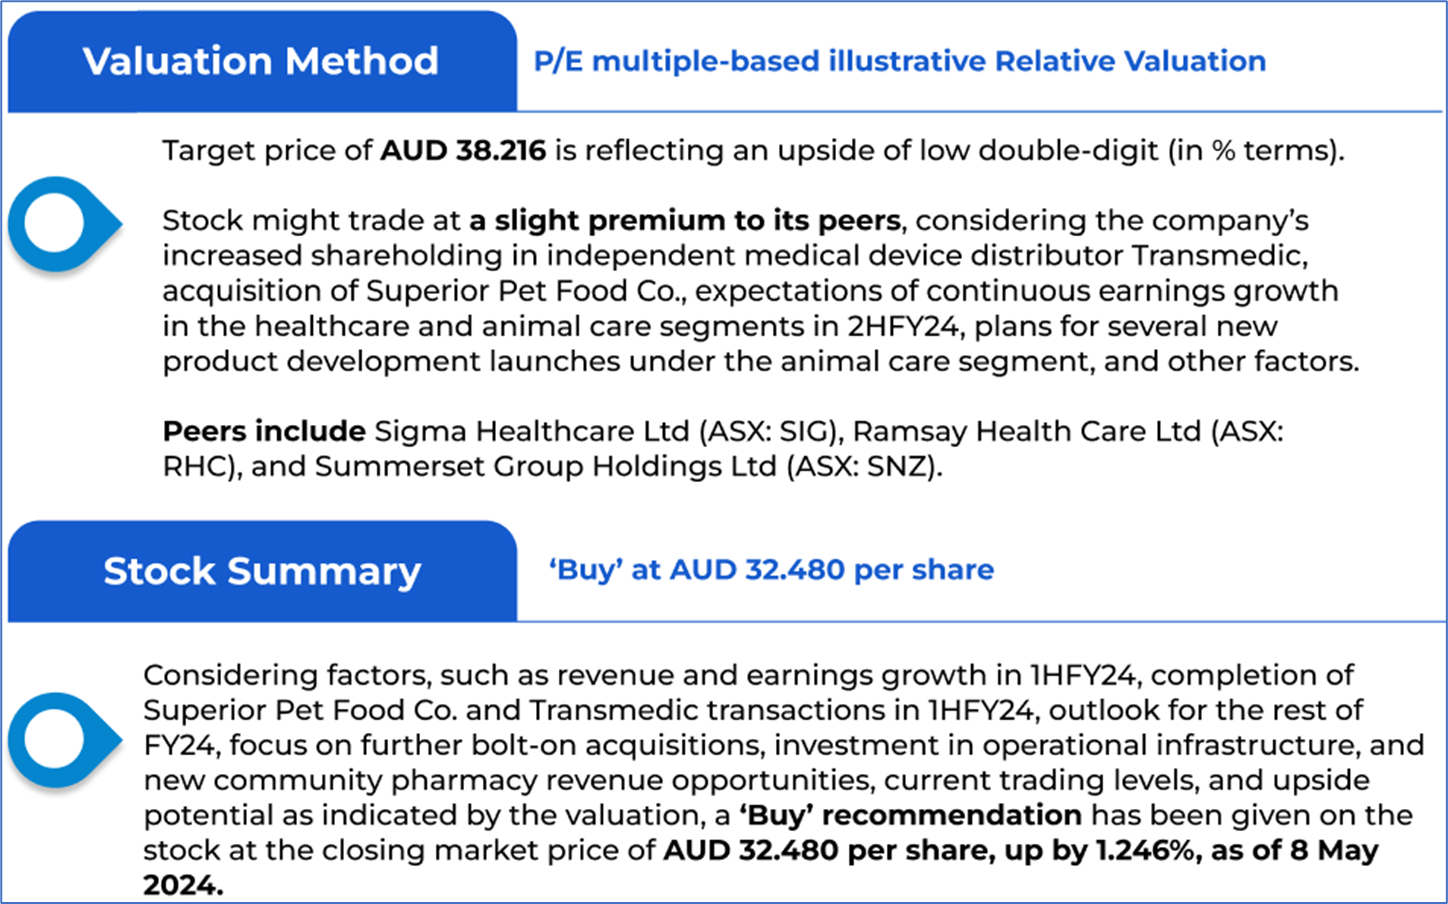This screenshot has width=1448, height=904.
Task: Select the Stock Summary header tab
Action: [262, 571]
